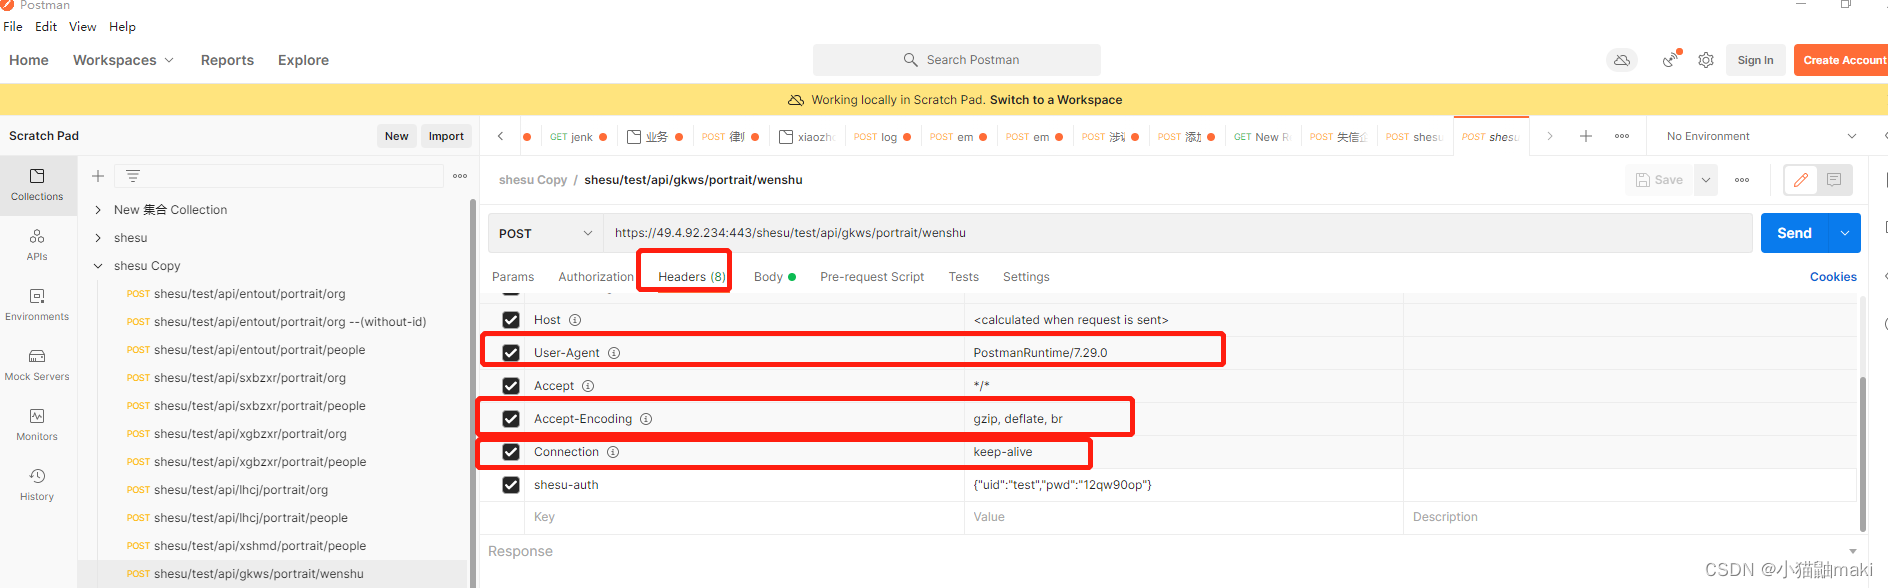Open settings gear icon in header
The width and height of the screenshot is (1888, 588).
click(x=1706, y=60)
